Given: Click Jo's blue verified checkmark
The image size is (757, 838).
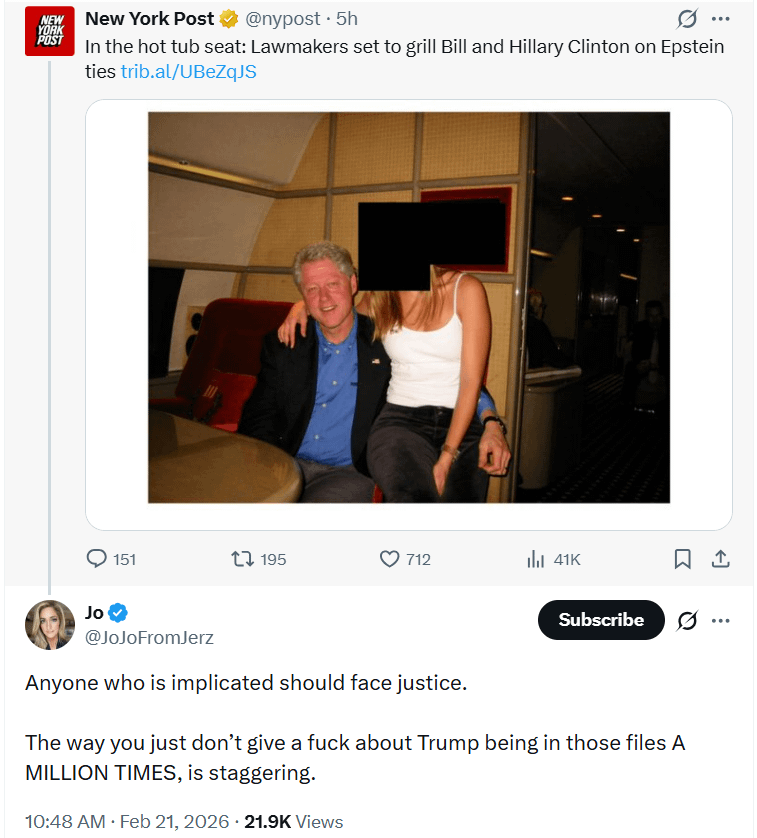Looking at the screenshot, I should 117,613.
